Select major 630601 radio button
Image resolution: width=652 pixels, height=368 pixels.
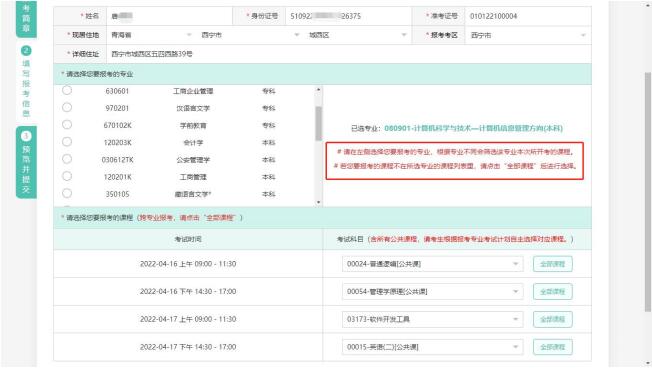coord(67,91)
